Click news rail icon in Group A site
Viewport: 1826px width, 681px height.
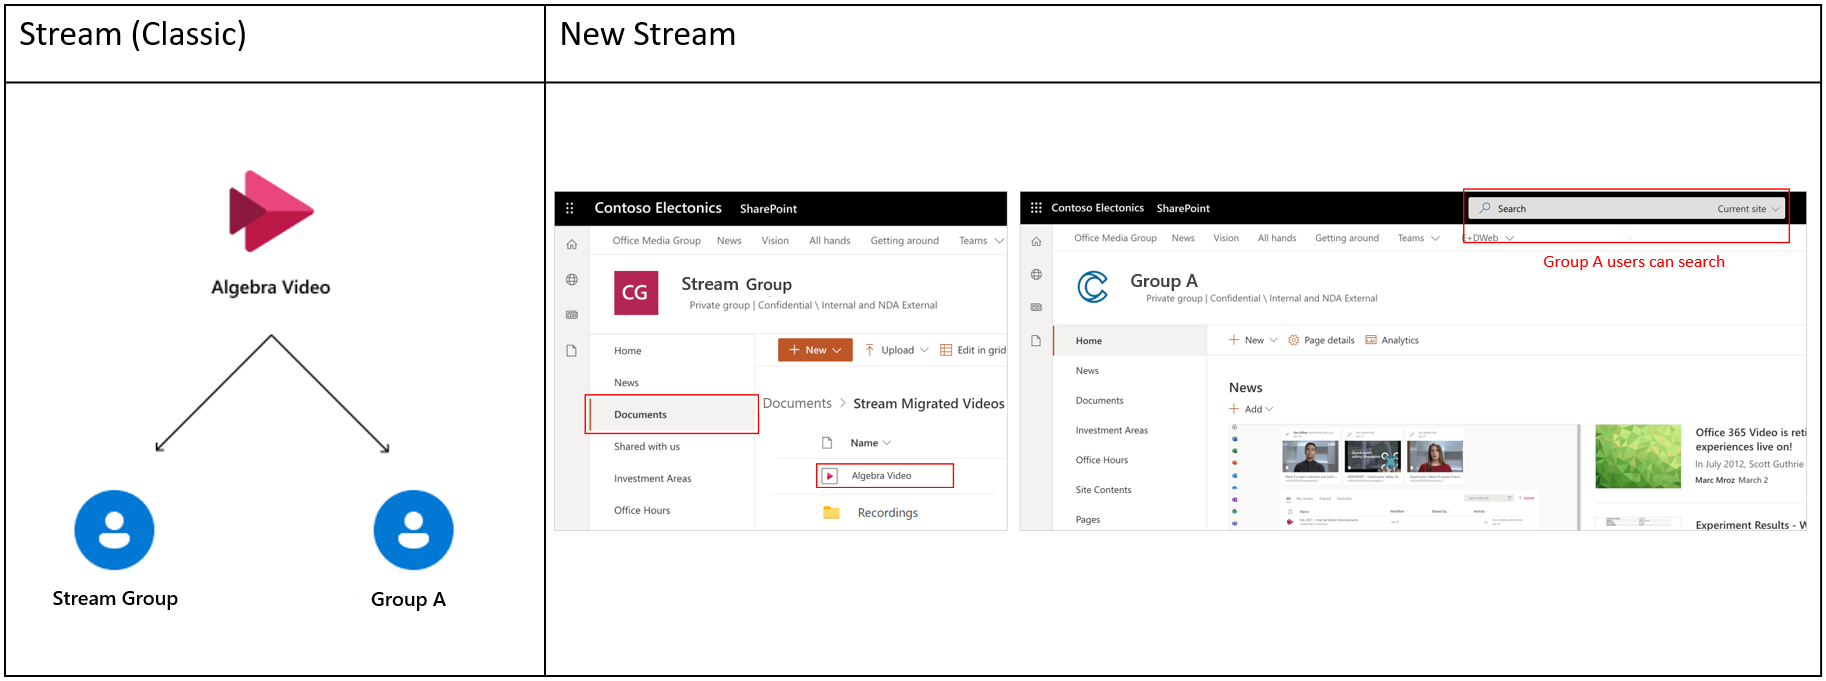click(x=1036, y=307)
